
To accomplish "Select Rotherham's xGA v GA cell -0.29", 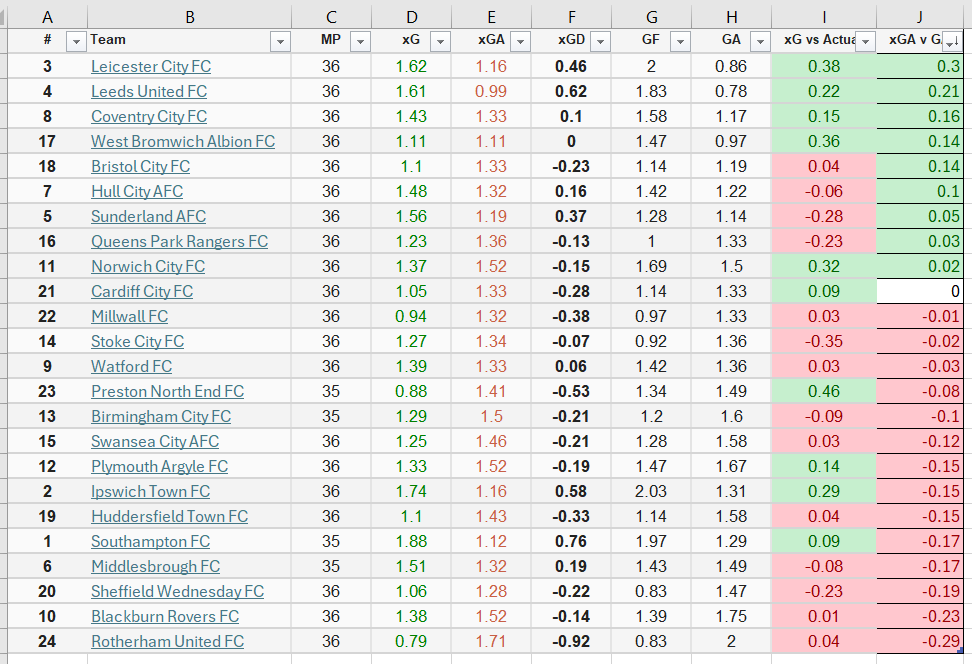I will click(x=920, y=642).
